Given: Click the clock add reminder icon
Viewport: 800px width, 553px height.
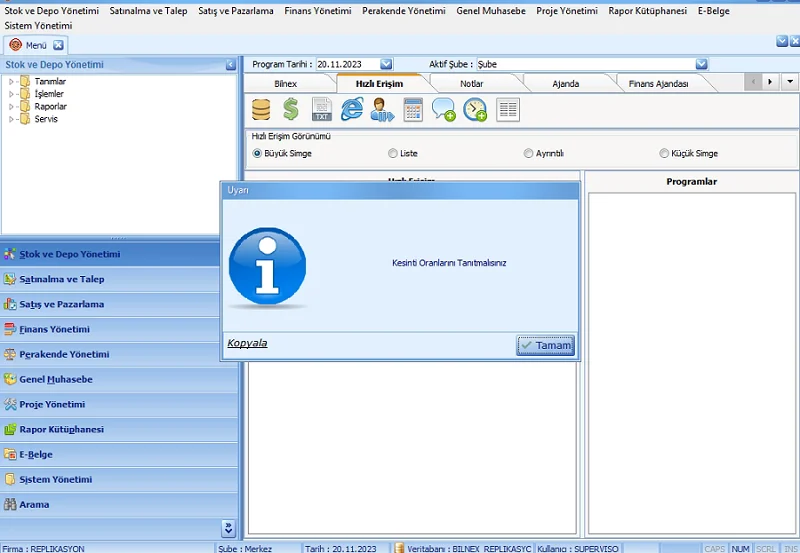Looking at the screenshot, I should 475,110.
